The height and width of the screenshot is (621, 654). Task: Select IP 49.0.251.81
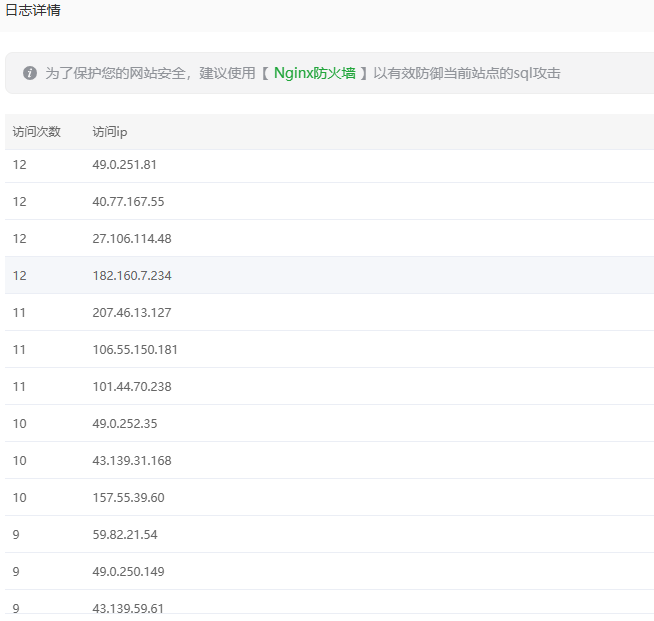click(x=124, y=165)
